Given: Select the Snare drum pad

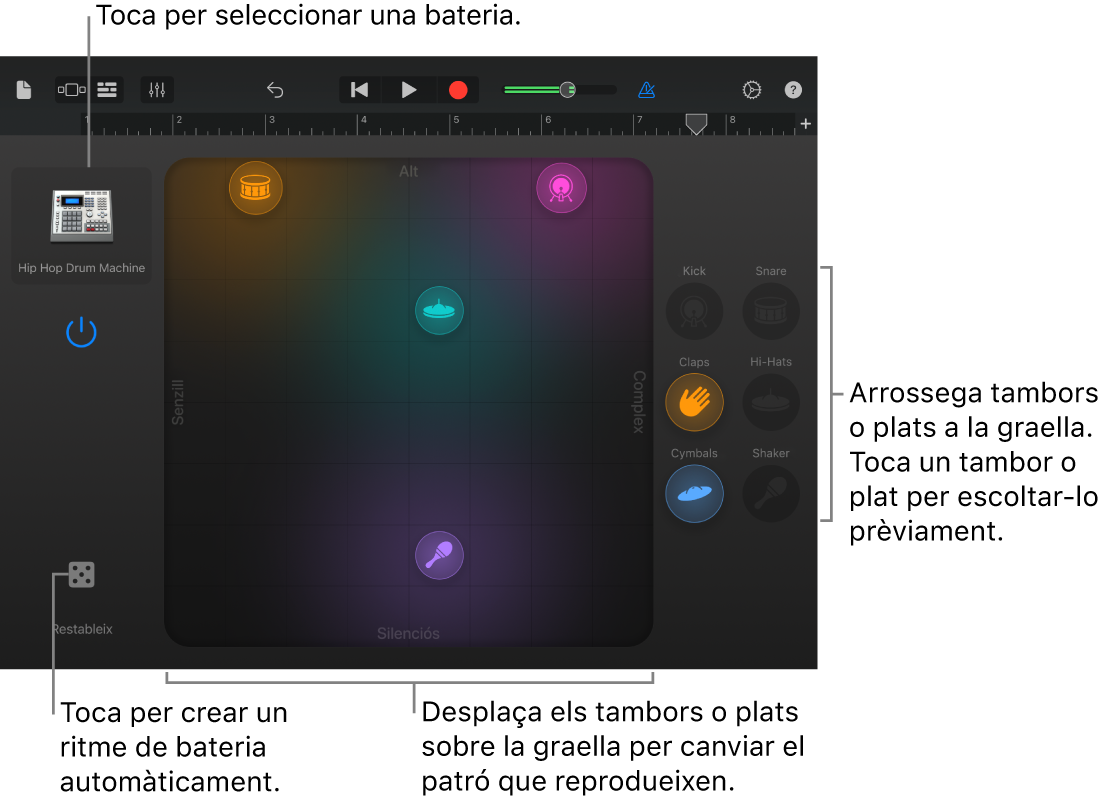Looking at the screenshot, I should point(770,311).
